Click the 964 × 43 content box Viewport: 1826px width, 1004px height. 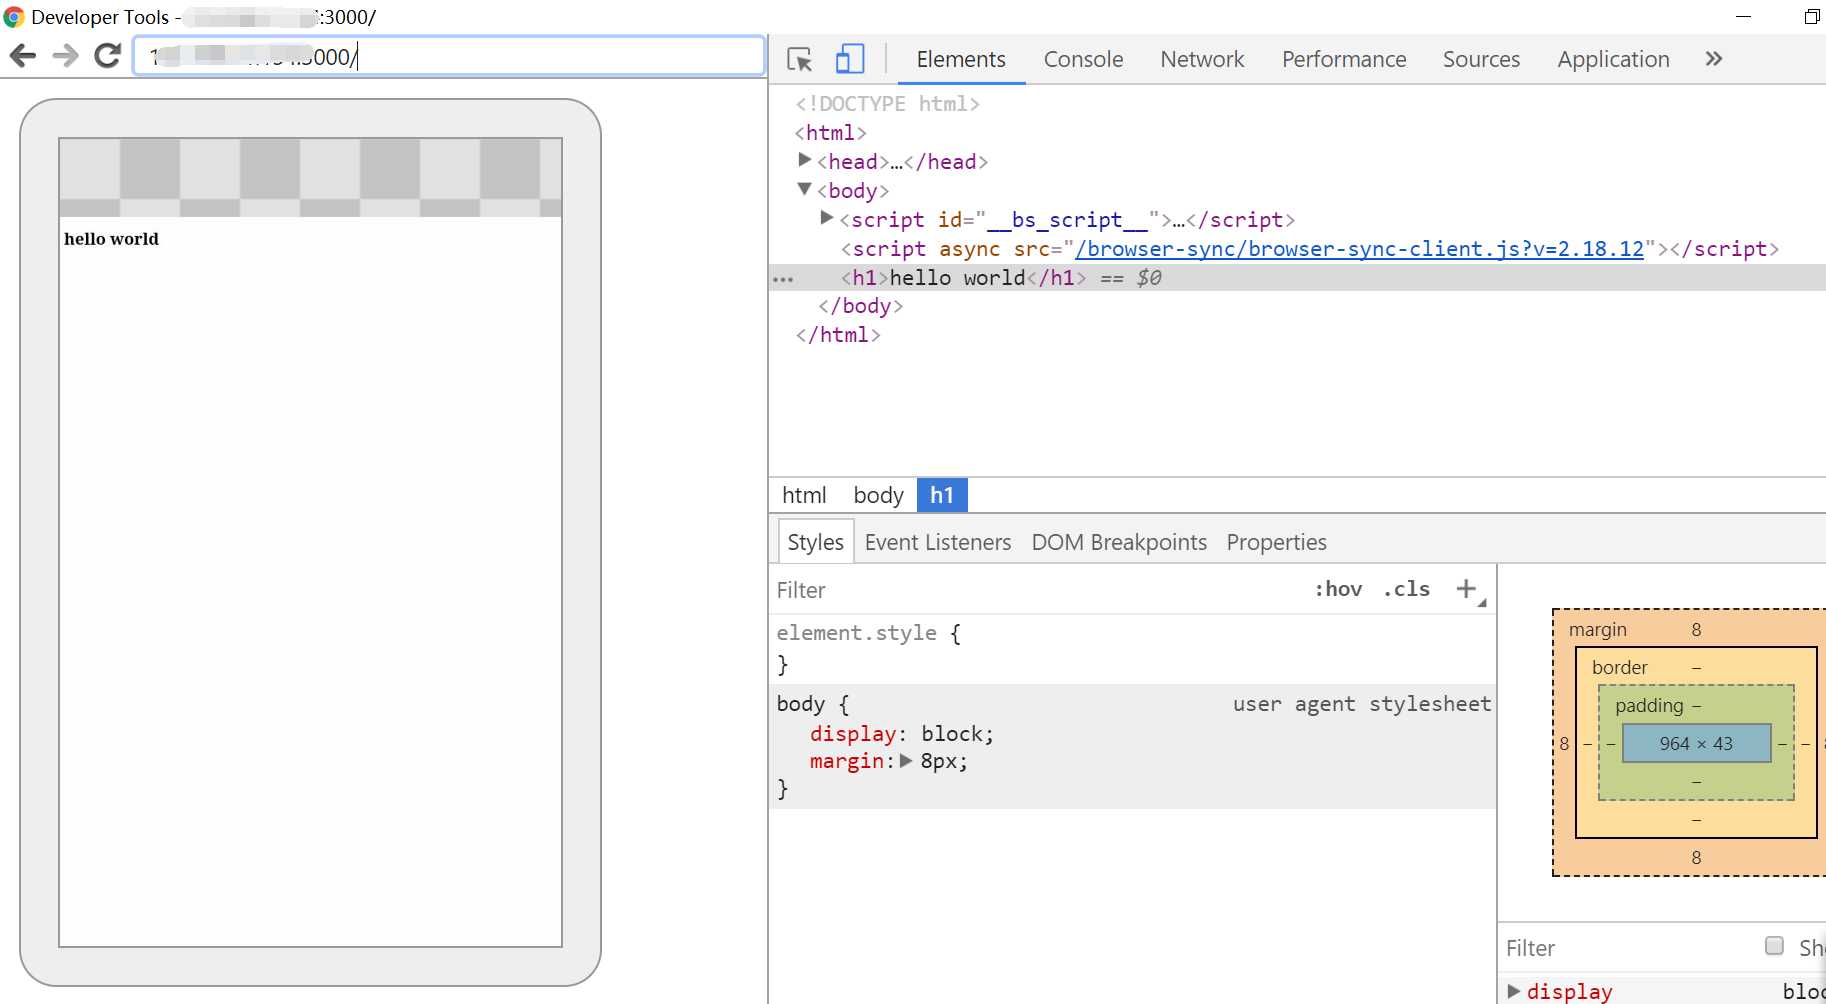(x=1696, y=743)
